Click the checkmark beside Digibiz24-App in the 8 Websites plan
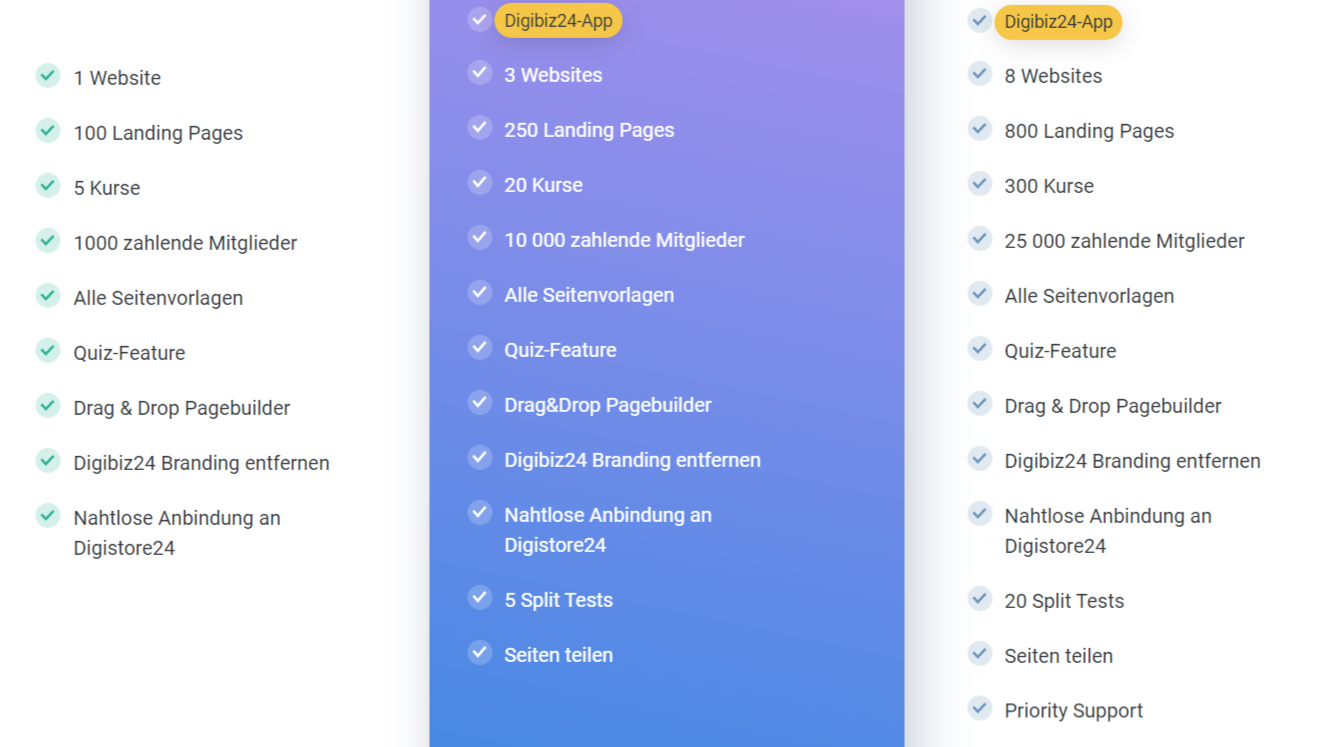 [980, 20]
